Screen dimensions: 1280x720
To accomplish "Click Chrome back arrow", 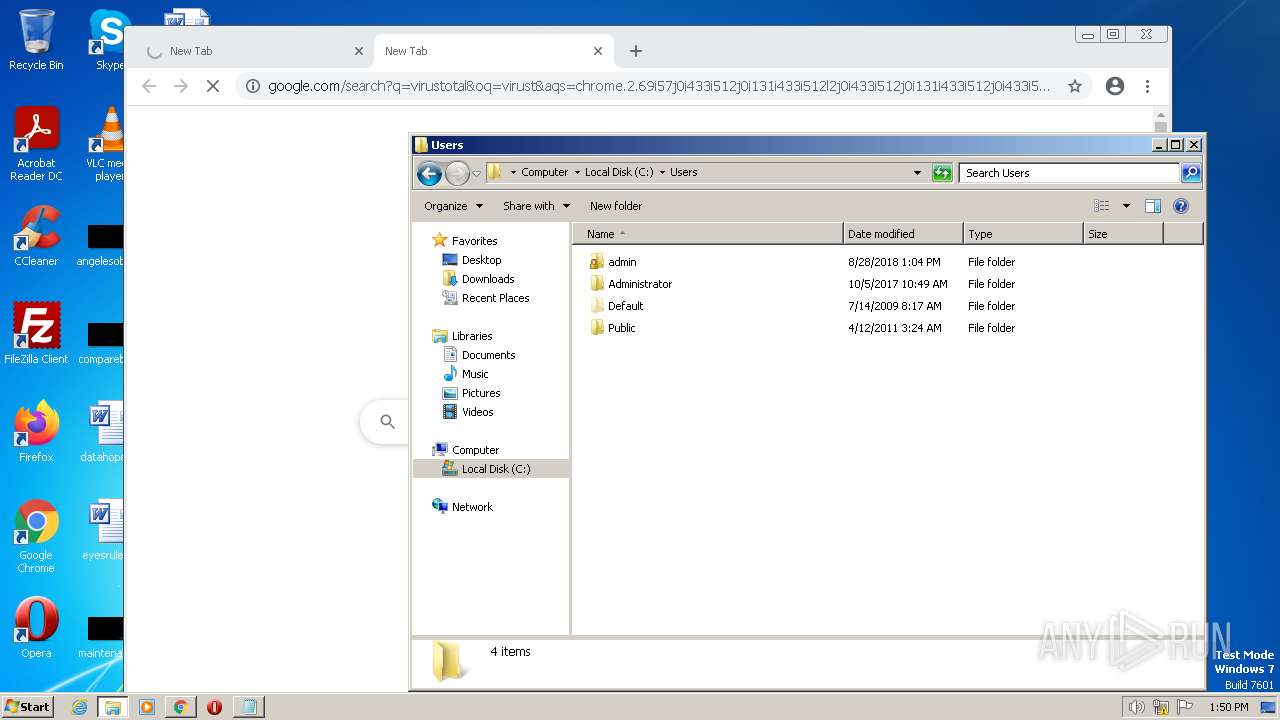I will (149, 86).
